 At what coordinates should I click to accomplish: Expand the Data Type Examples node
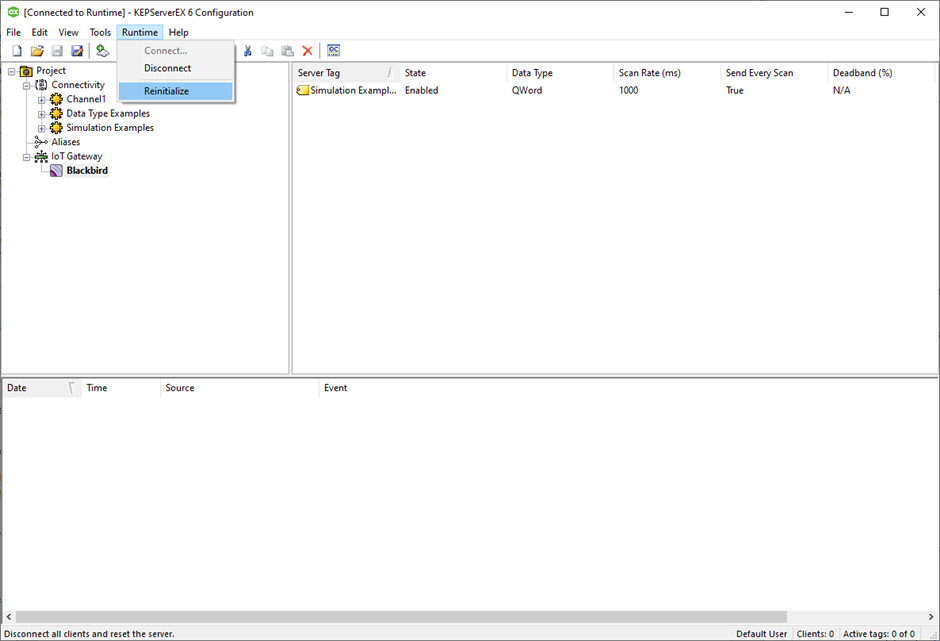(41, 114)
